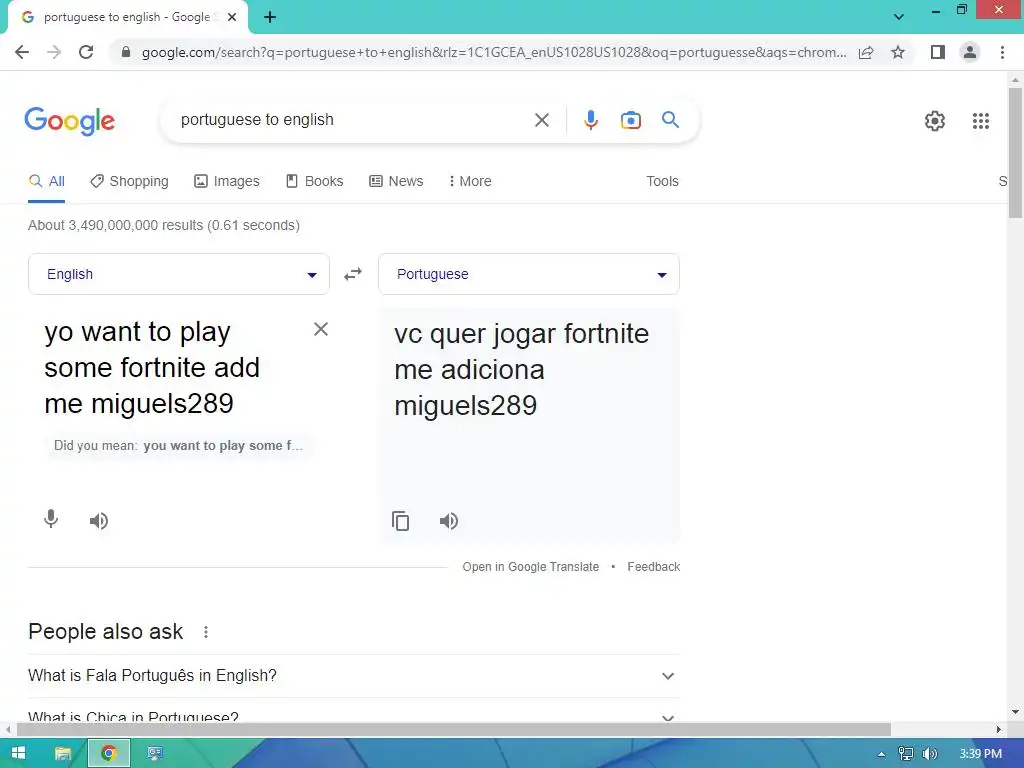1024x768 pixels.
Task: Open search Tools options
Action: (x=662, y=182)
